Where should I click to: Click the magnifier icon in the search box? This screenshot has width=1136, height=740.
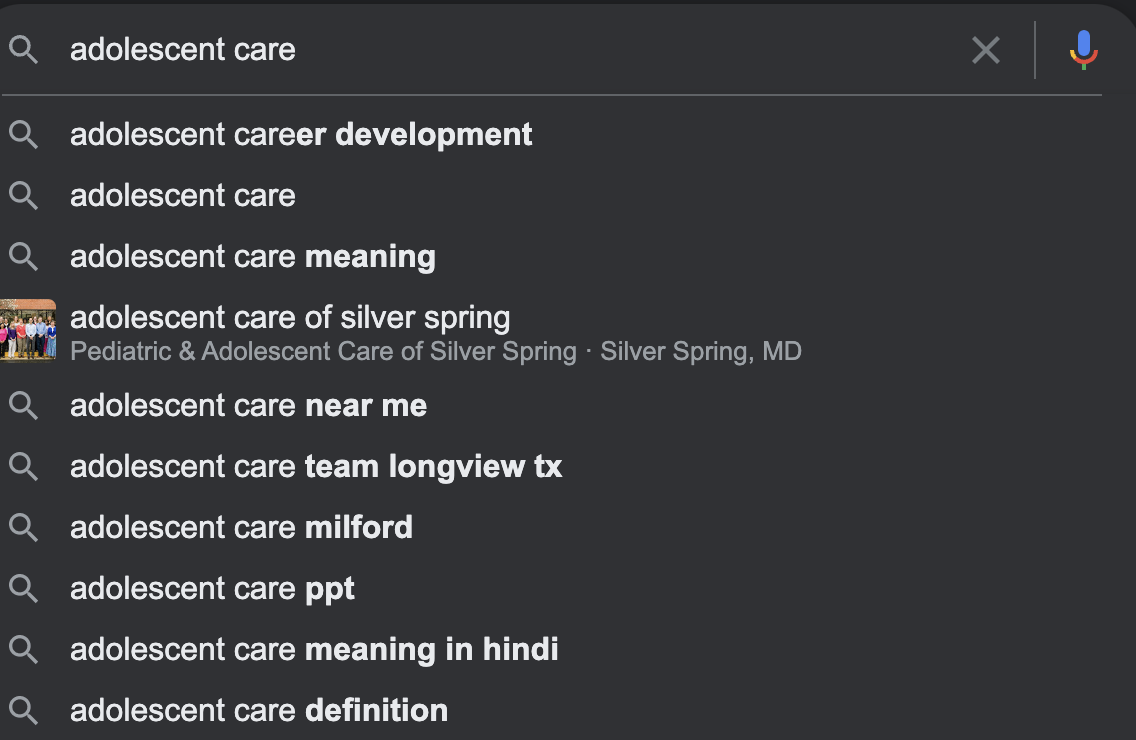pos(24,50)
